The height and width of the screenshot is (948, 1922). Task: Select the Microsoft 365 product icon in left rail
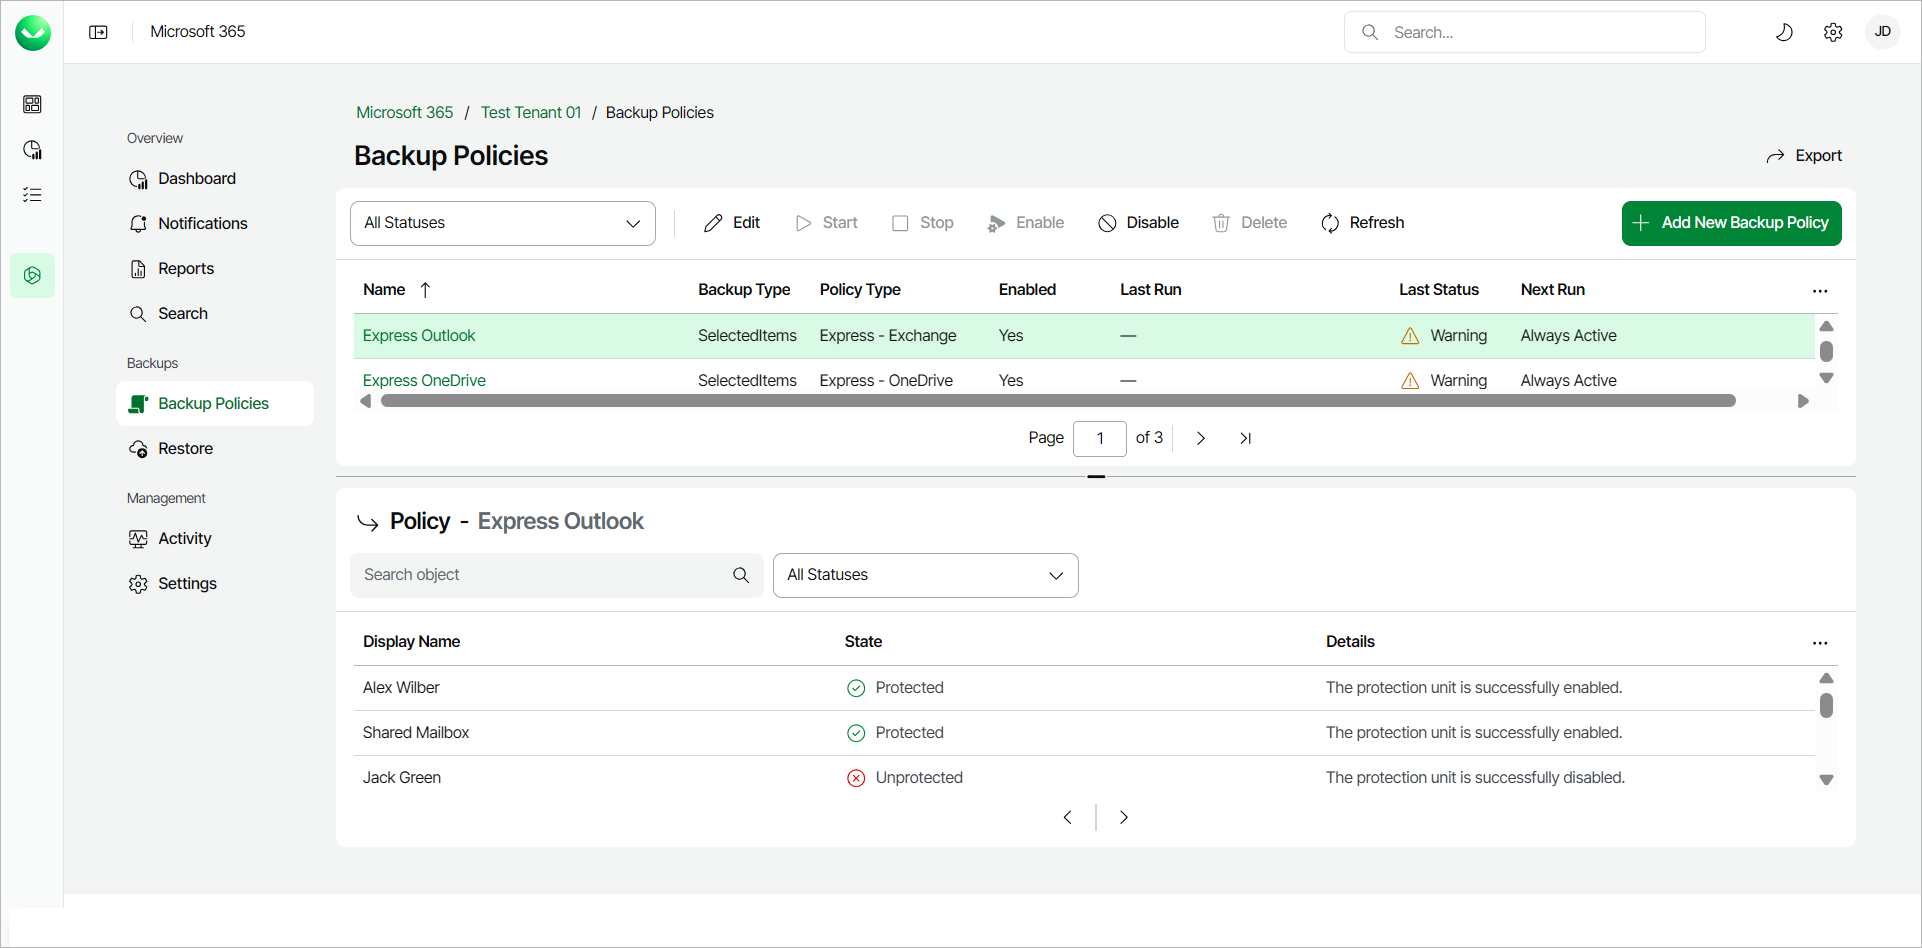(33, 275)
